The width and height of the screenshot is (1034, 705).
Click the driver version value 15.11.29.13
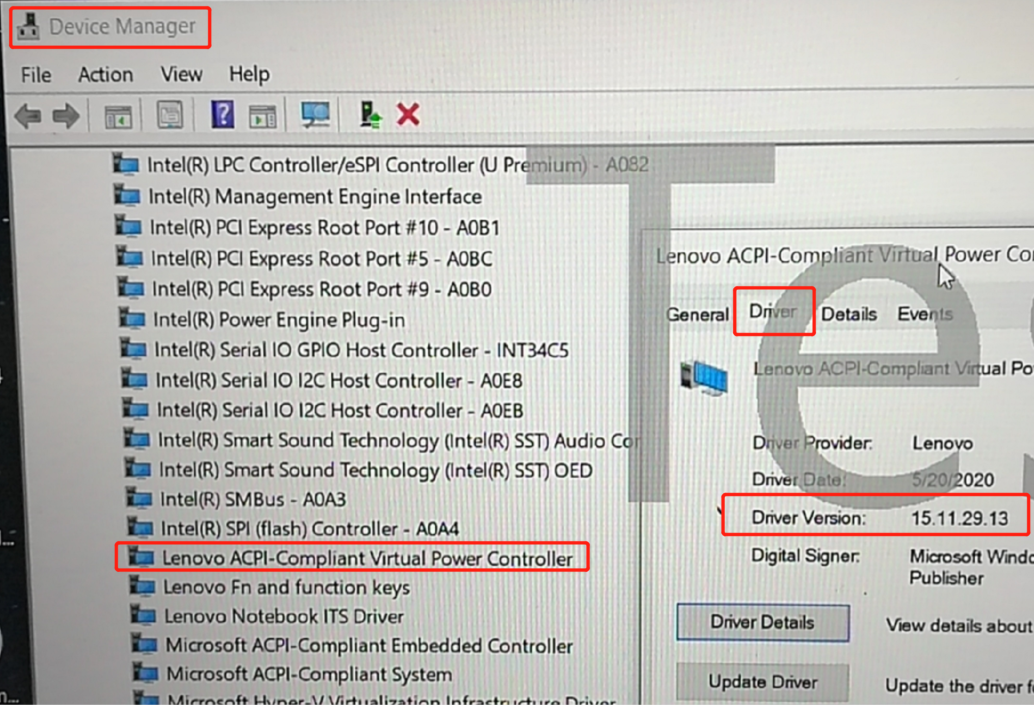tap(959, 518)
